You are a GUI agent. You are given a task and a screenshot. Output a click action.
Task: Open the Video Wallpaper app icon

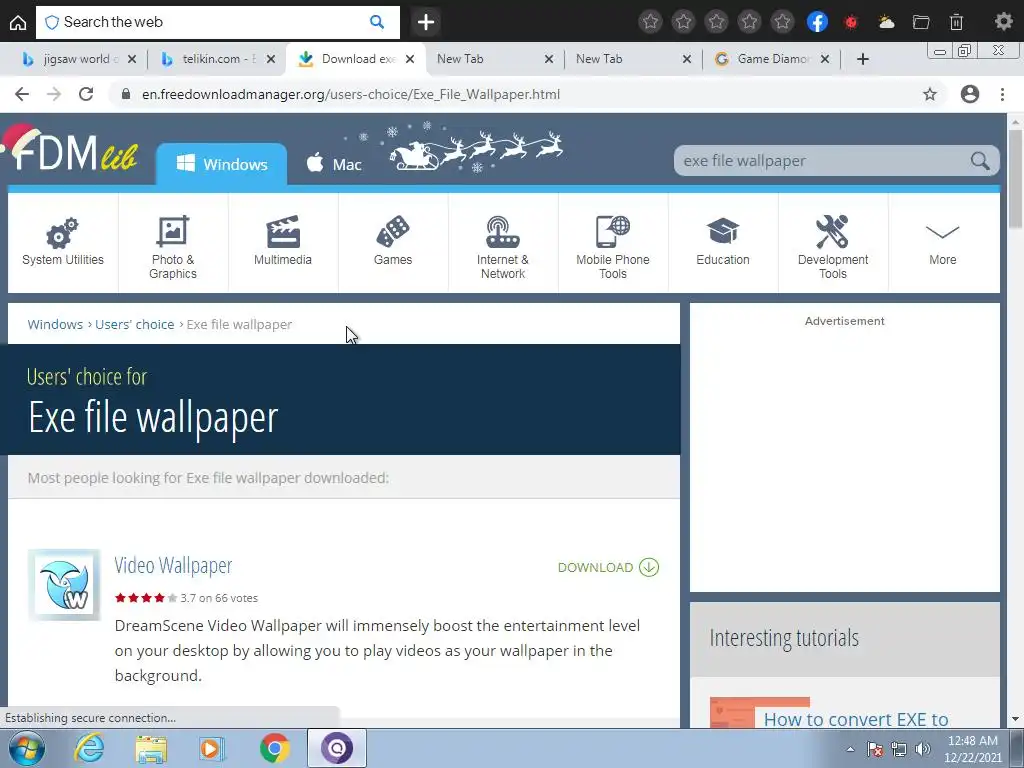pos(64,584)
